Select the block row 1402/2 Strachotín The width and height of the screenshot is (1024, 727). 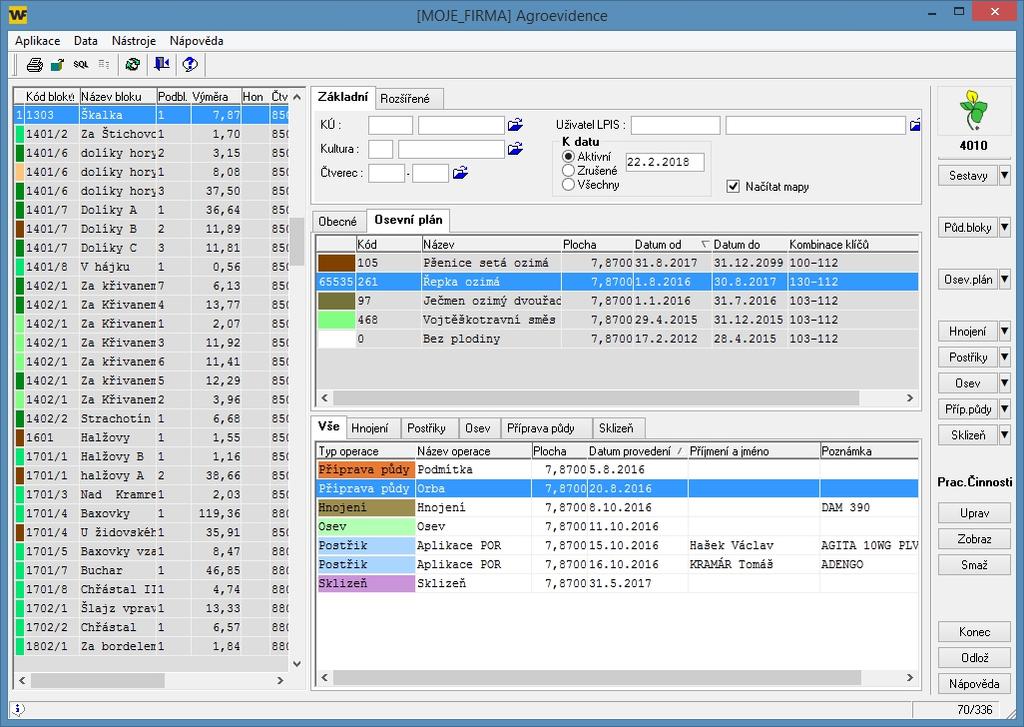[152, 418]
